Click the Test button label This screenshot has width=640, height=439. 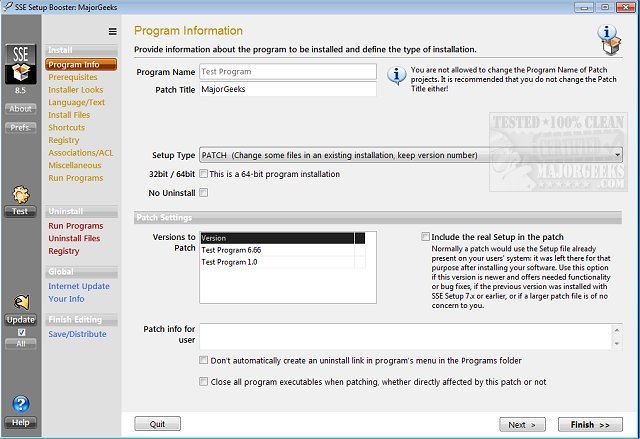tap(20, 211)
